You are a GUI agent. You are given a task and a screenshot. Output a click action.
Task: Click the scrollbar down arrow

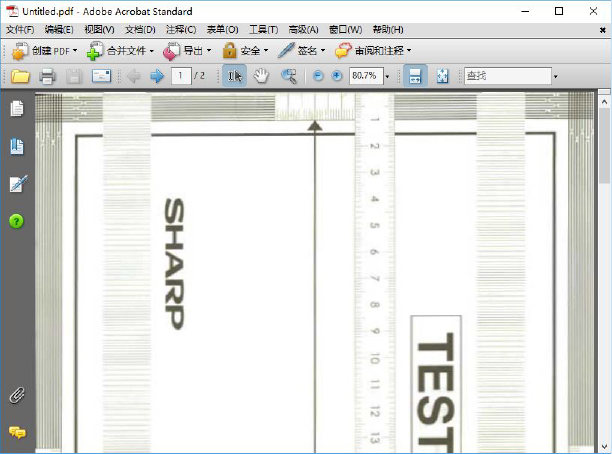(604, 446)
